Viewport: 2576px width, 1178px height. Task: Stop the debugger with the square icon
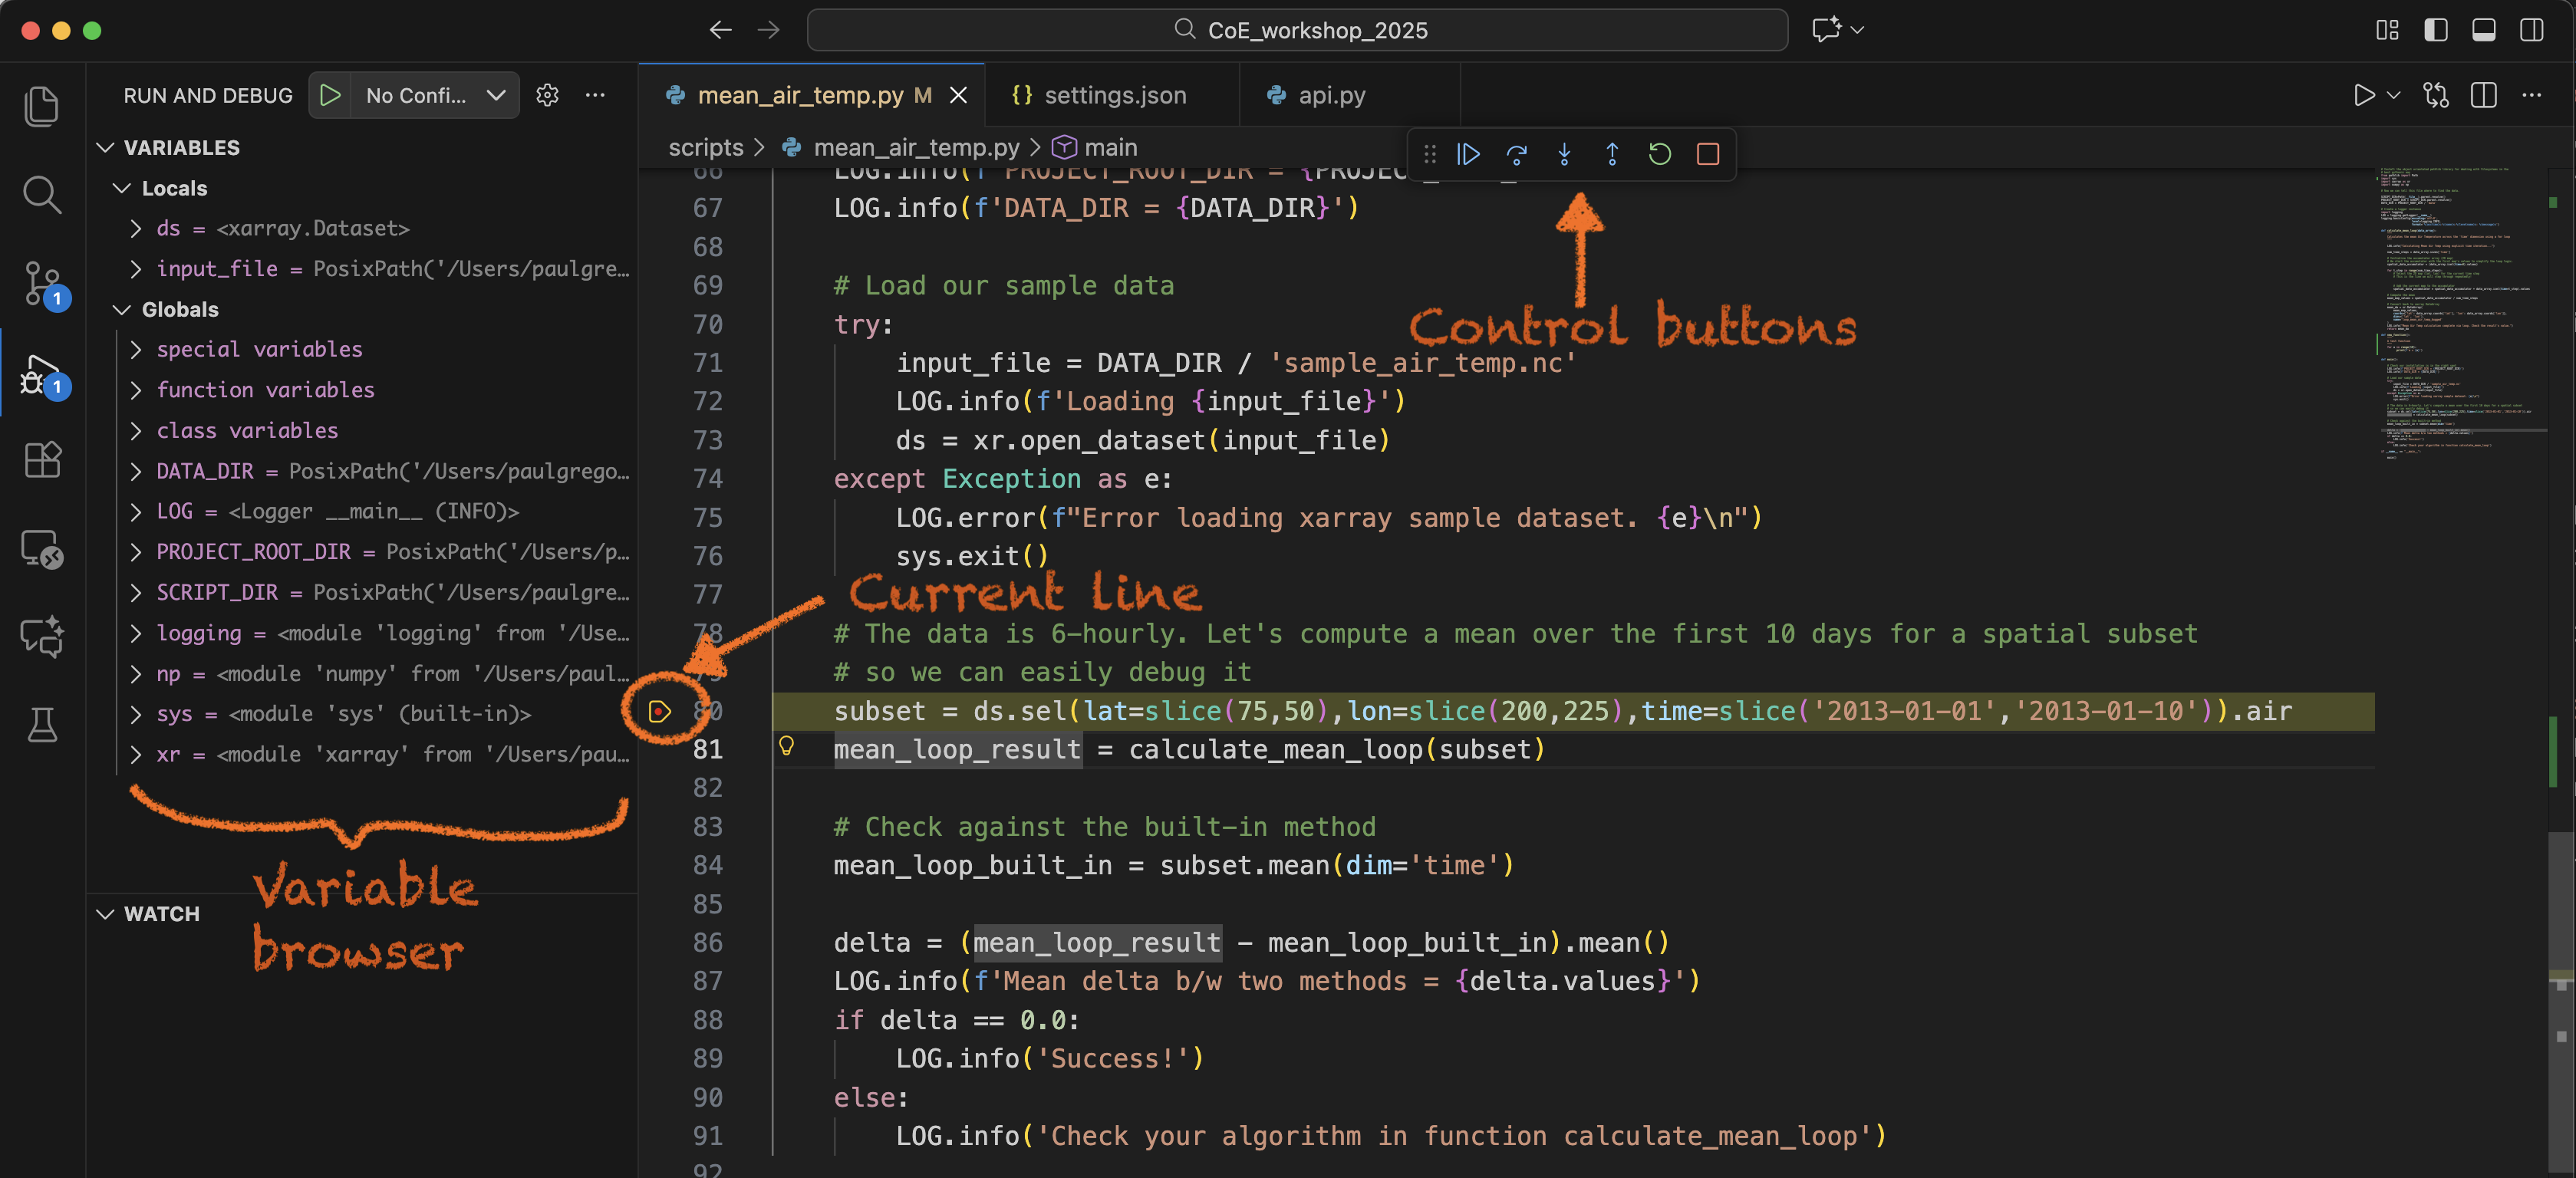click(x=1707, y=154)
